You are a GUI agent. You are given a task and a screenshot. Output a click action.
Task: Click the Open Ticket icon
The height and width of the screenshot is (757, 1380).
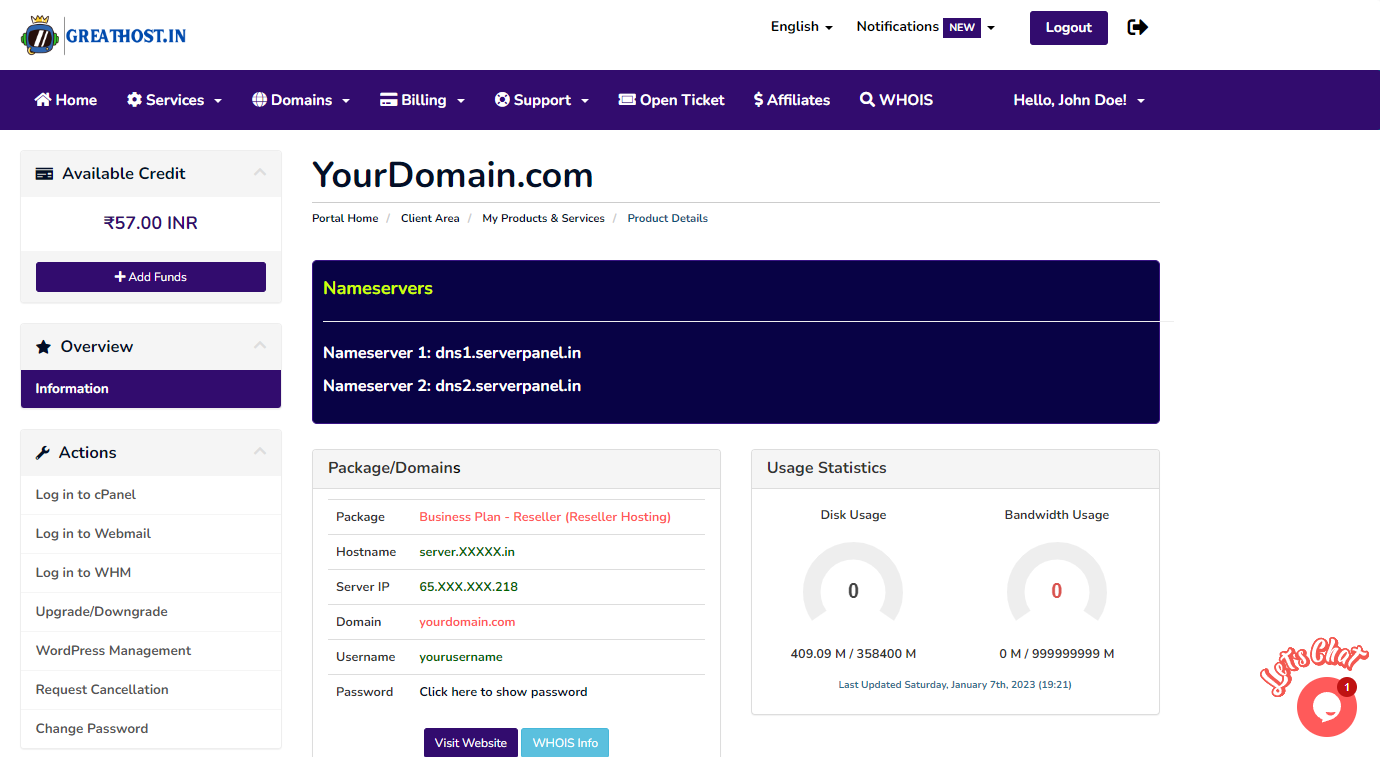(x=627, y=100)
